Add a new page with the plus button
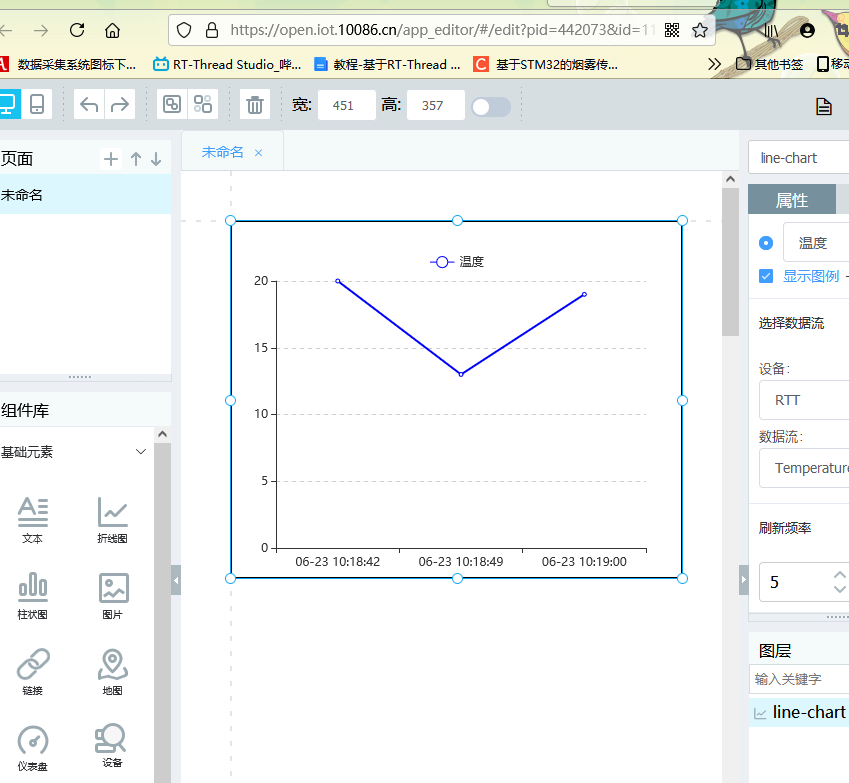The image size is (849, 783). [110, 158]
